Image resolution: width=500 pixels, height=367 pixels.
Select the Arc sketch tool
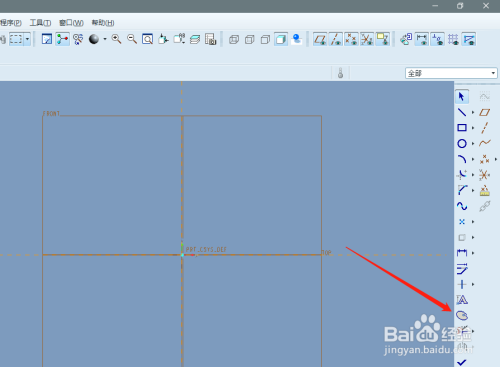(x=462, y=159)
